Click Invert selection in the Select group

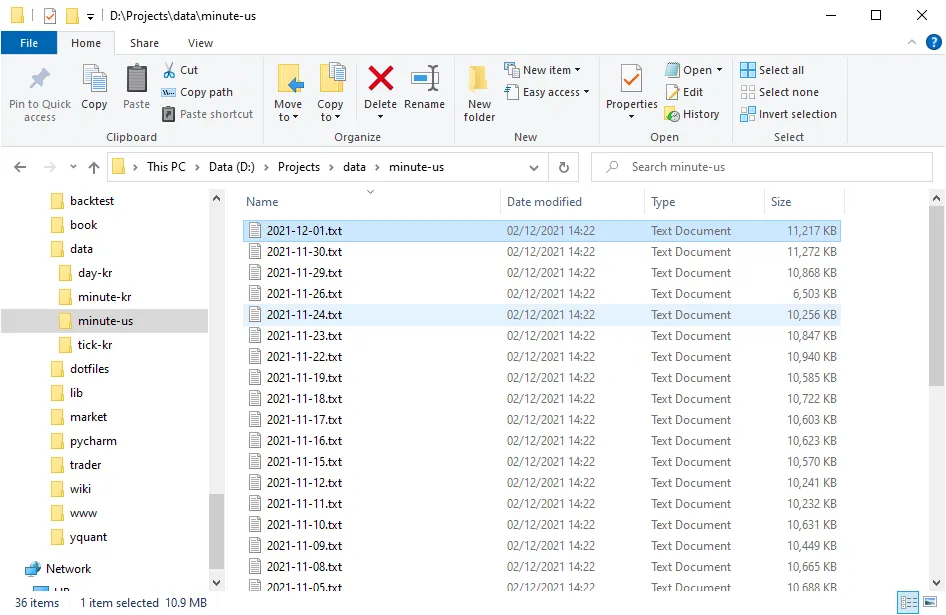point(788,114)
